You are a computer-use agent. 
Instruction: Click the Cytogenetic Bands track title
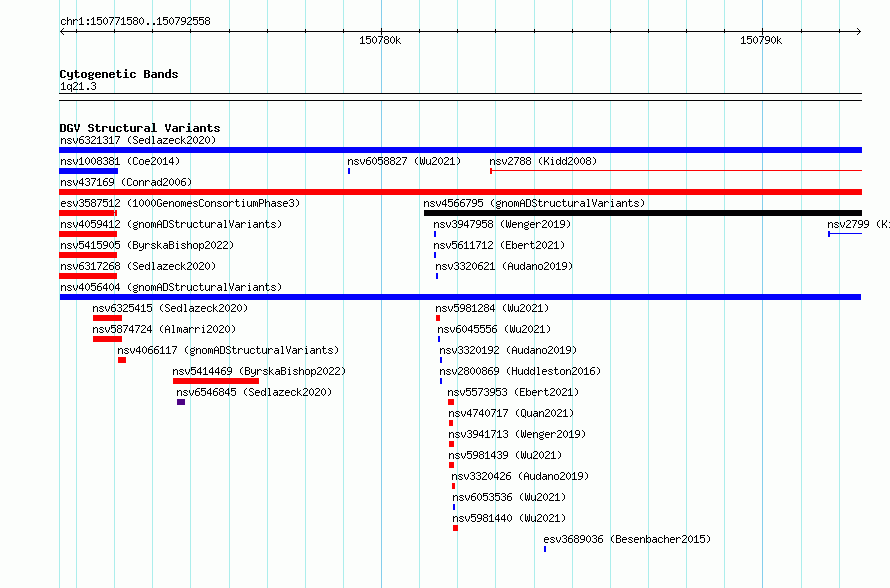pos(119,74)
